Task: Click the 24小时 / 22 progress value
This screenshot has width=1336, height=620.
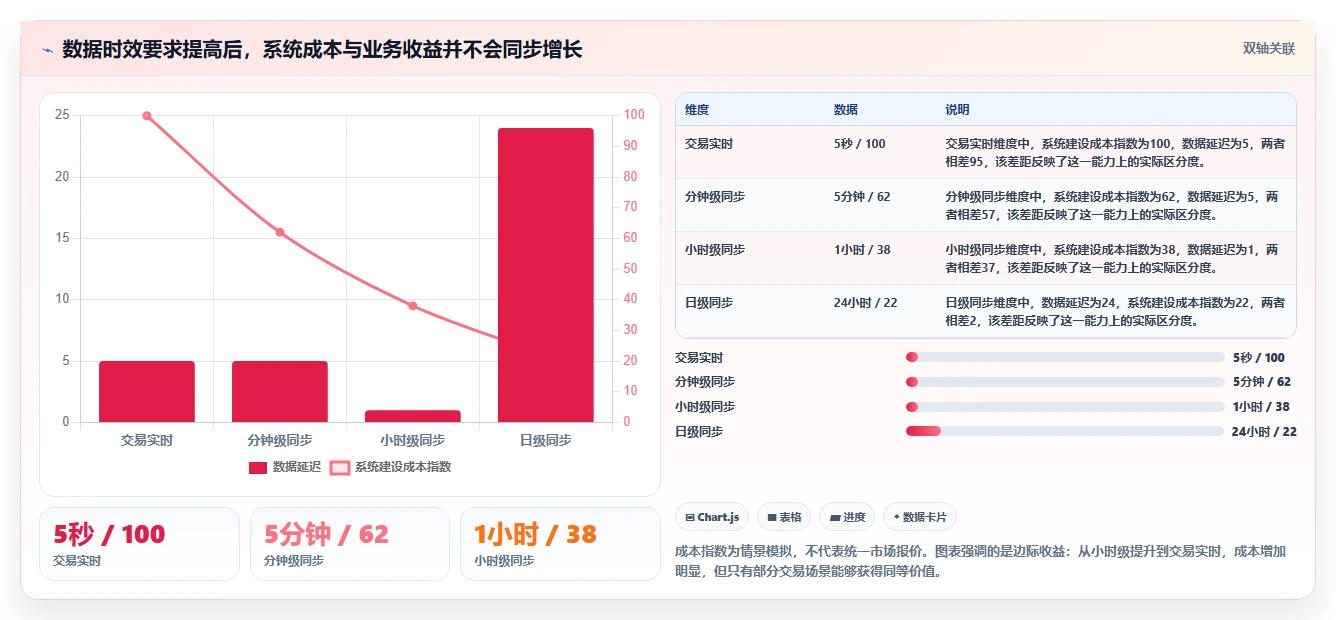Action: click(x=1264, y=432)
